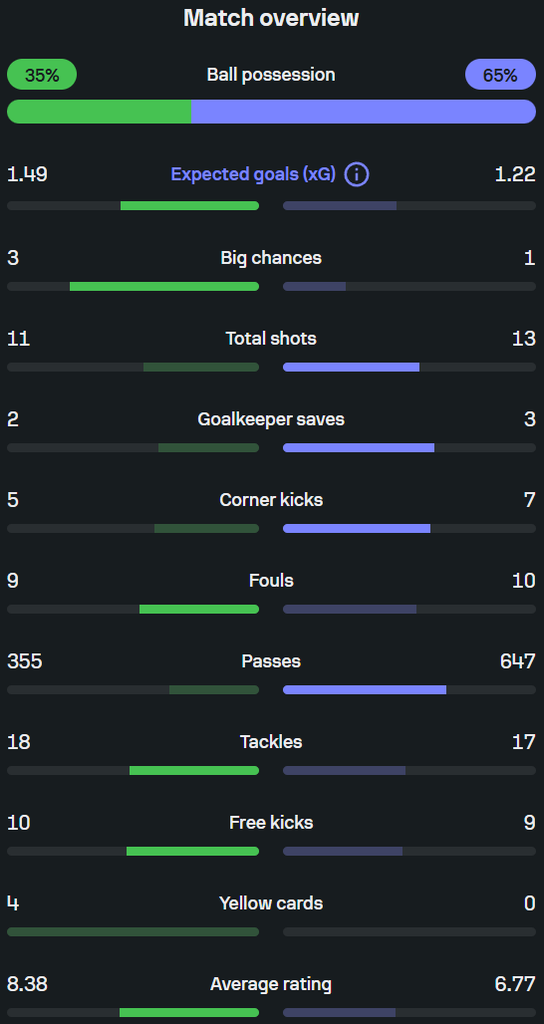Click the purple section of possession bar
Viewport: 544px width, 1024px height.
pyautogui.click(x=364, y=112)
